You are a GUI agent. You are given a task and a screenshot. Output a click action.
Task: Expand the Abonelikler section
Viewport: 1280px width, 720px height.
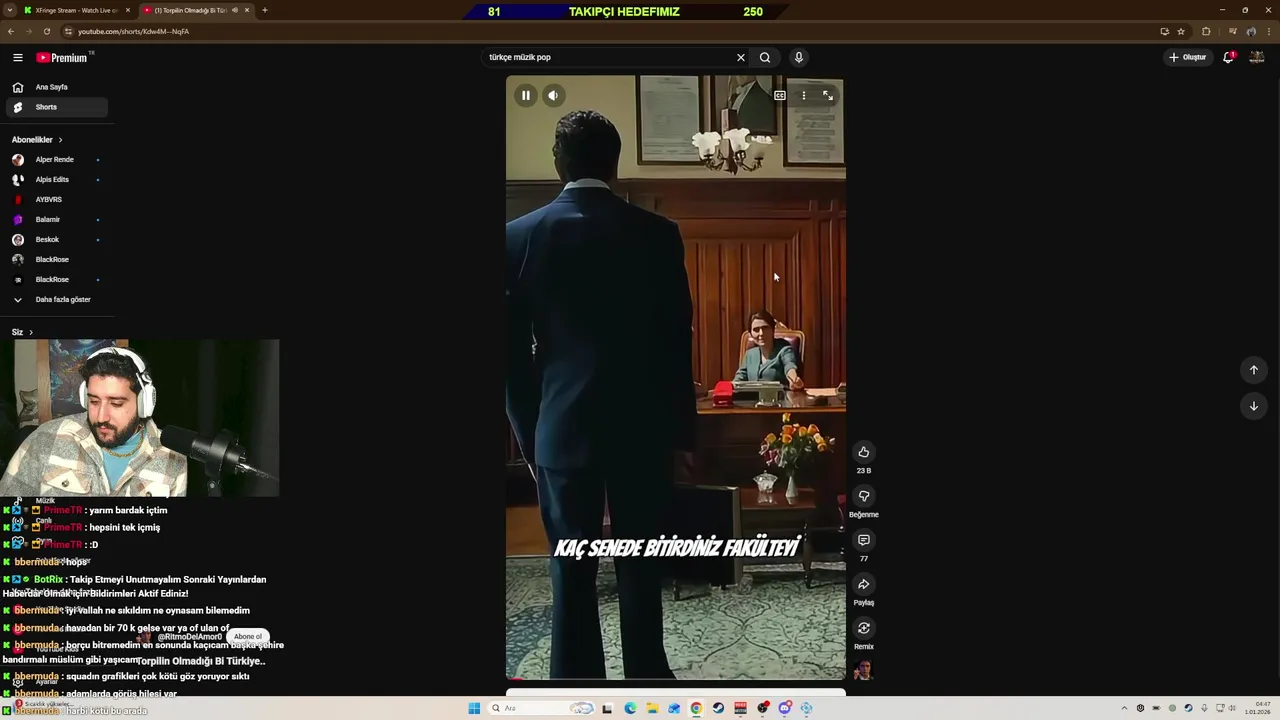(x=37, y=140)
